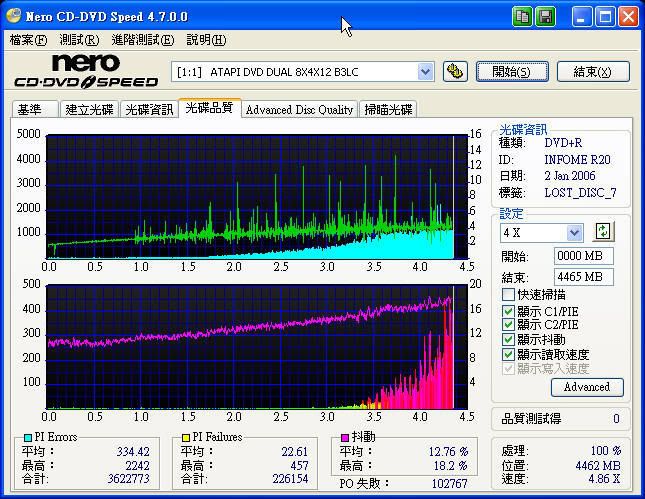Click the copy-to-clipboard icon in title bar
The image size is (645, 499).
coord(522,17)
